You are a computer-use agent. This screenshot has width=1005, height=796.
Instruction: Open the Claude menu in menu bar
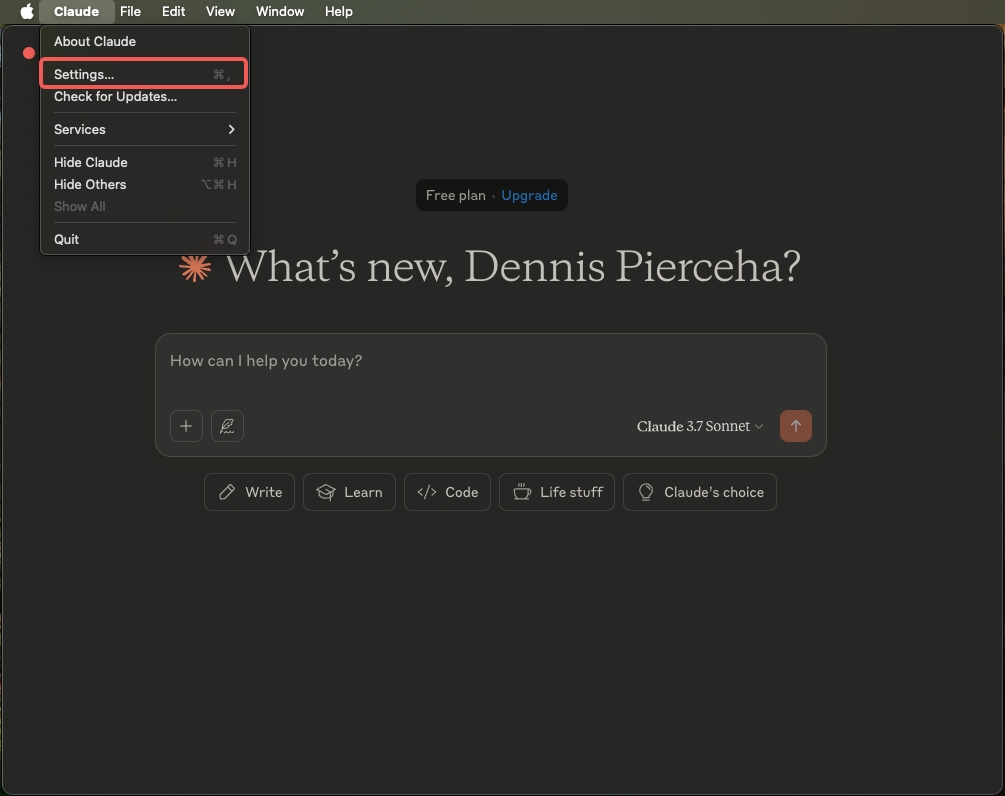coord(76,12)
